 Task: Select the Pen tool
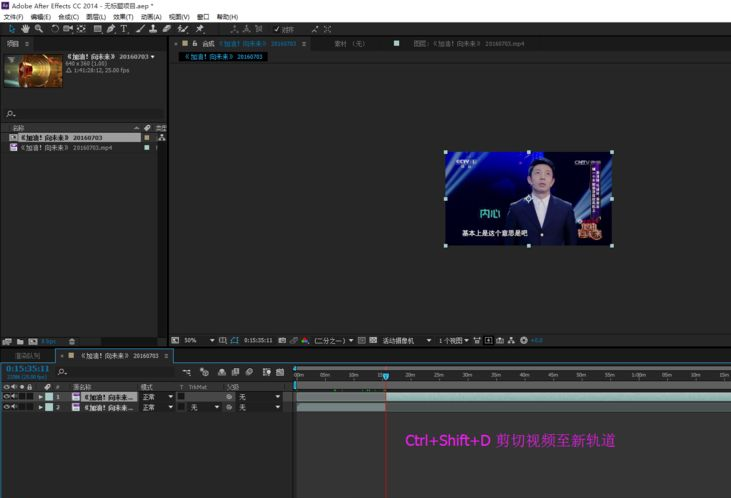(111, 29)
